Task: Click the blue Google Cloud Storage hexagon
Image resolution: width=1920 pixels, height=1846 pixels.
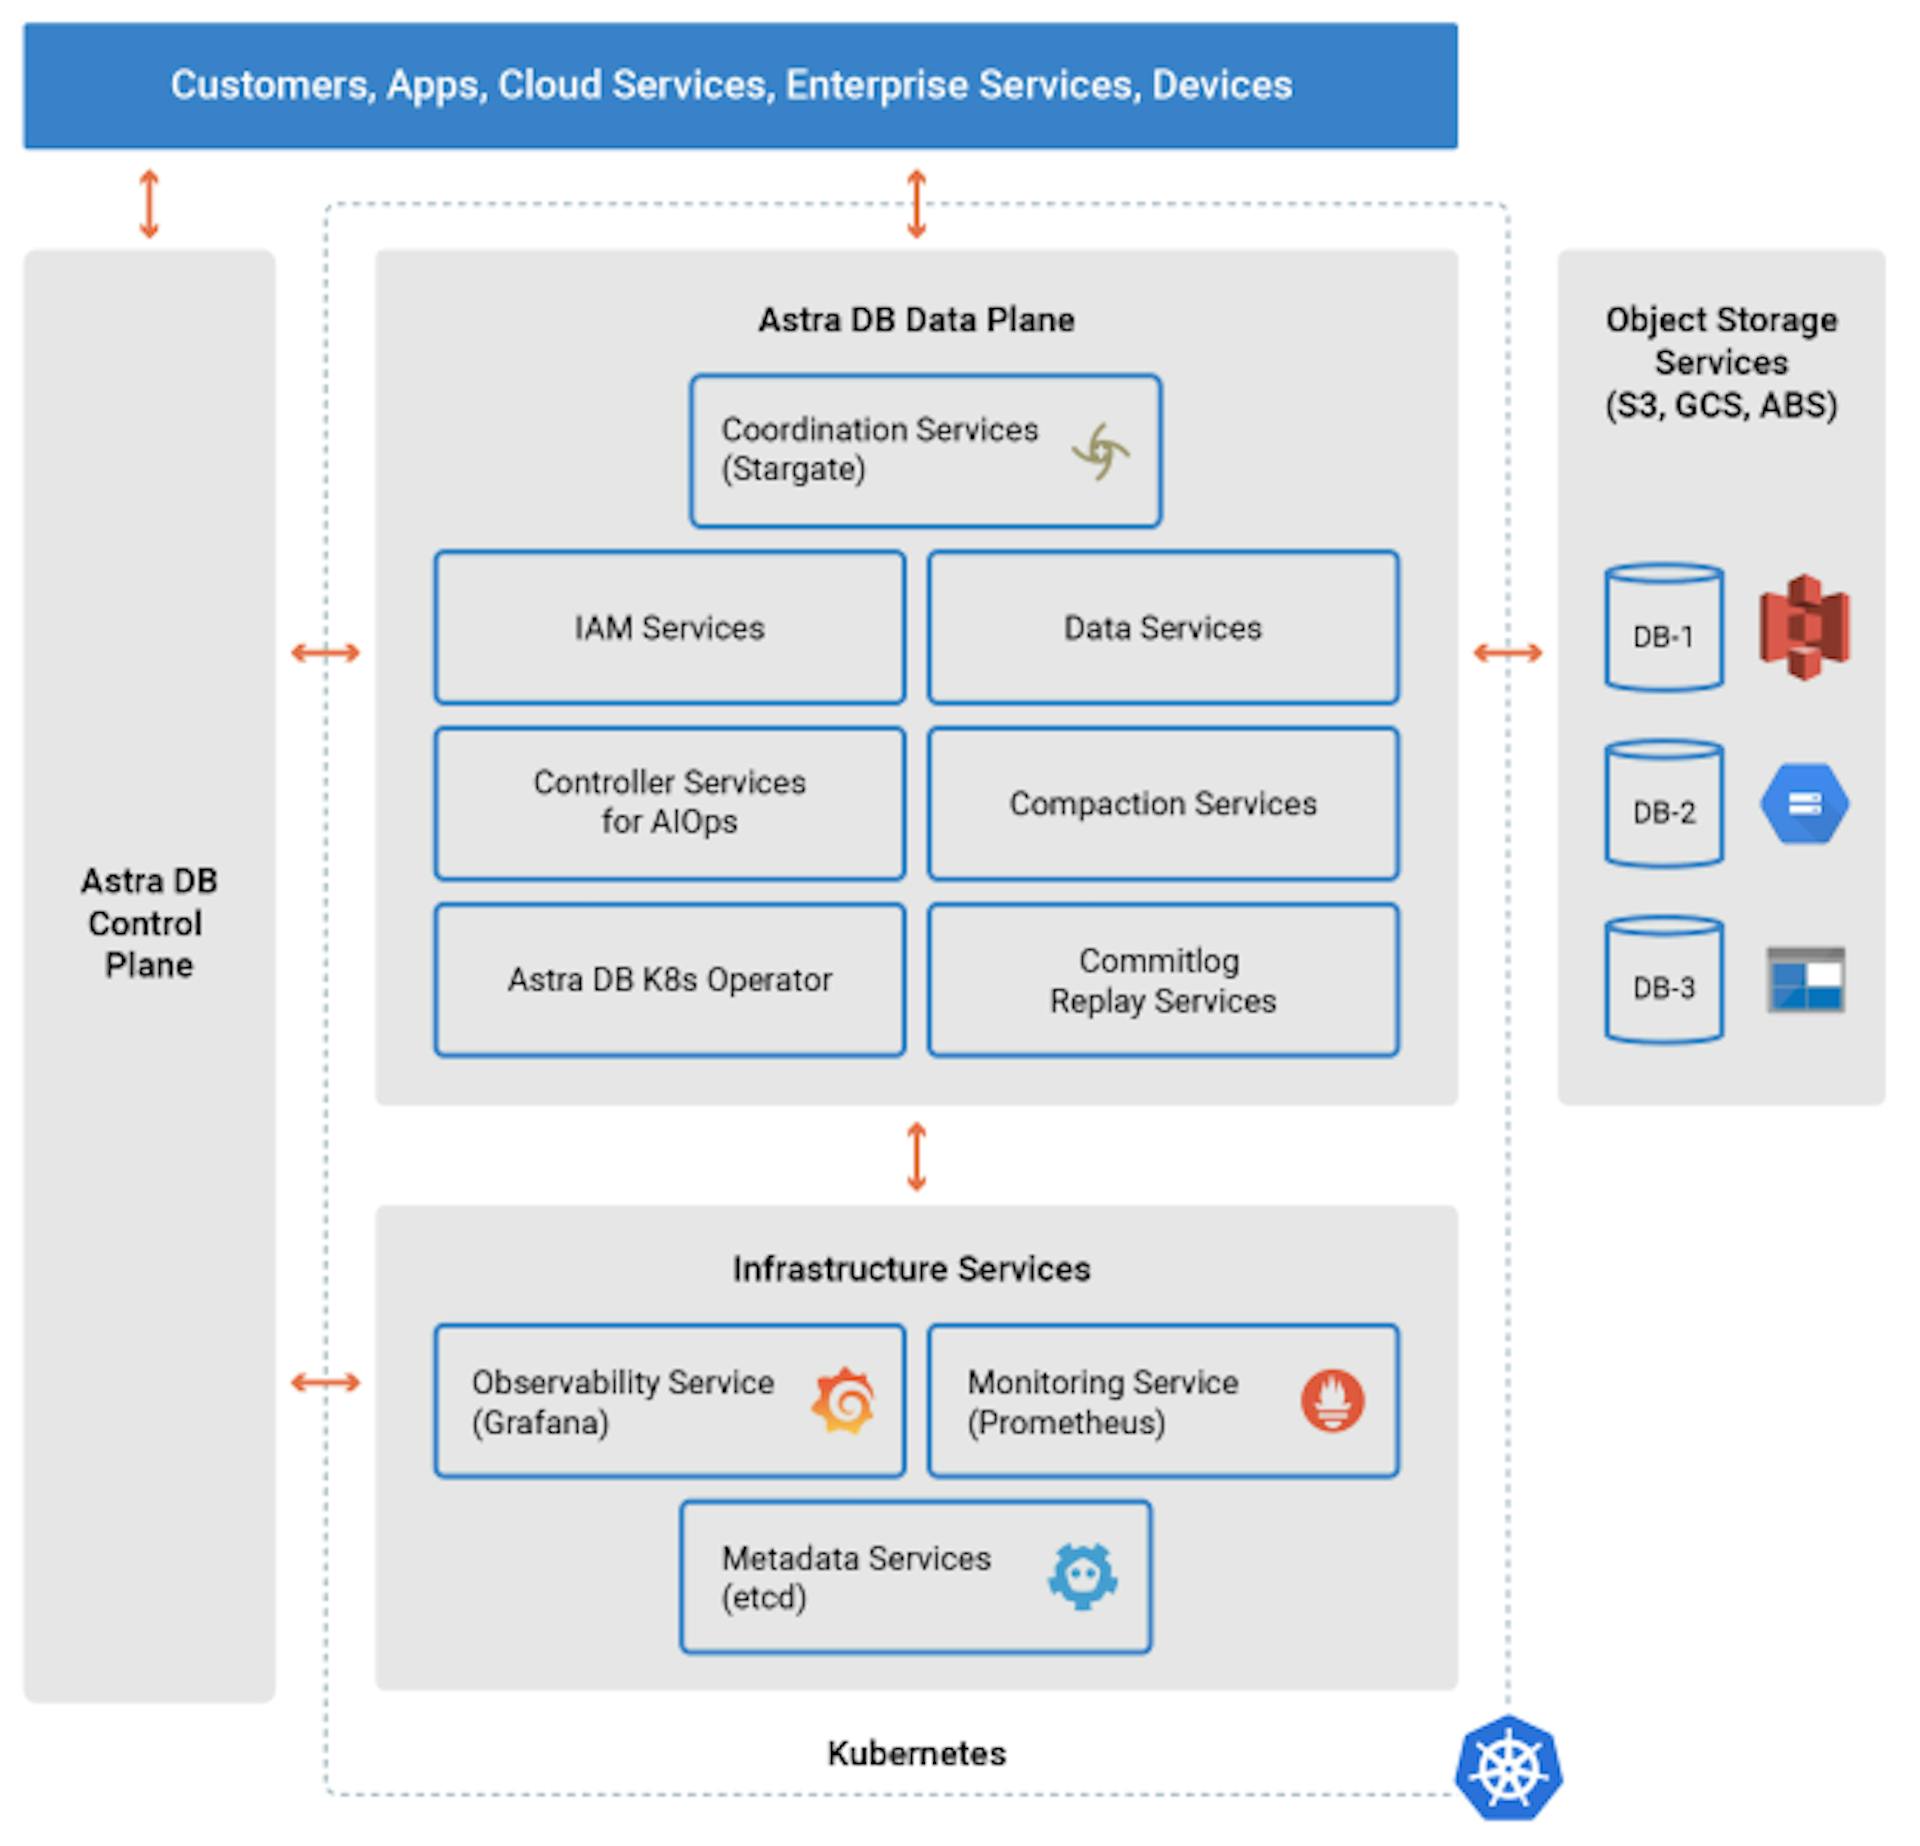Action: (1804, 804)
